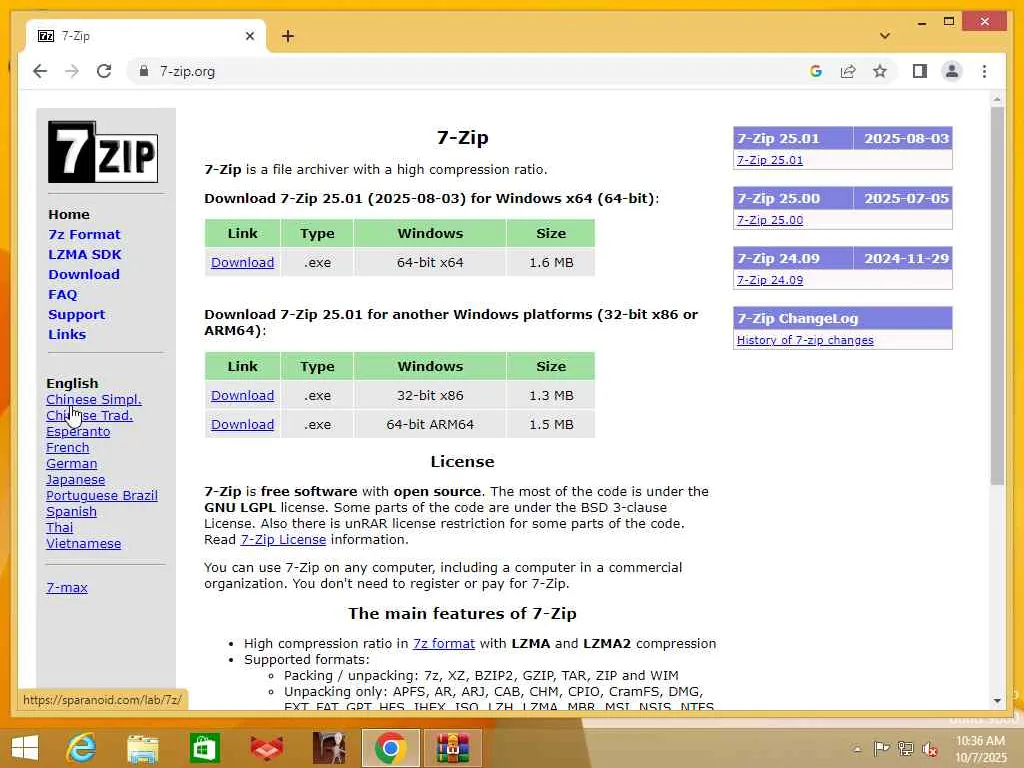The width and height of the screenshot is (1024, 768).
Task: Switch language to Thai
Action: click(x=59, y=528)
